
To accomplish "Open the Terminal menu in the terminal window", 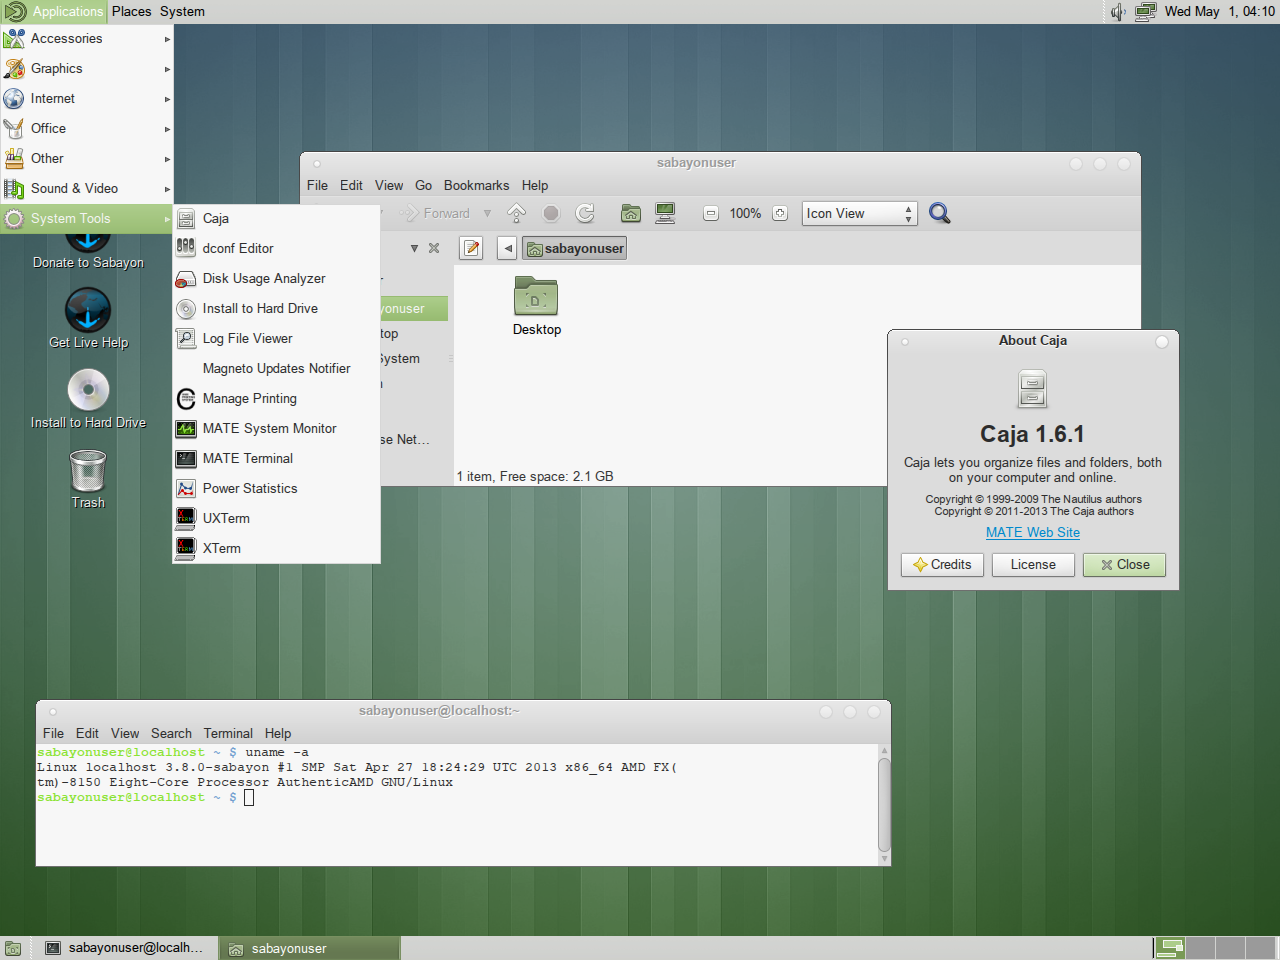I will coord(228,733).
